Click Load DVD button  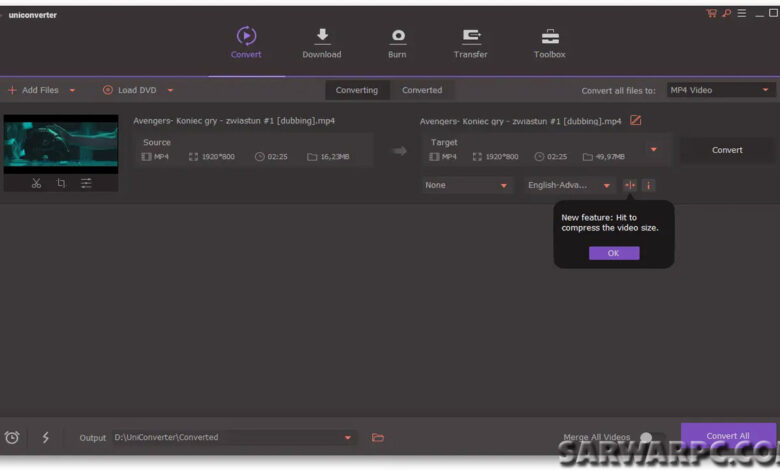129,90
